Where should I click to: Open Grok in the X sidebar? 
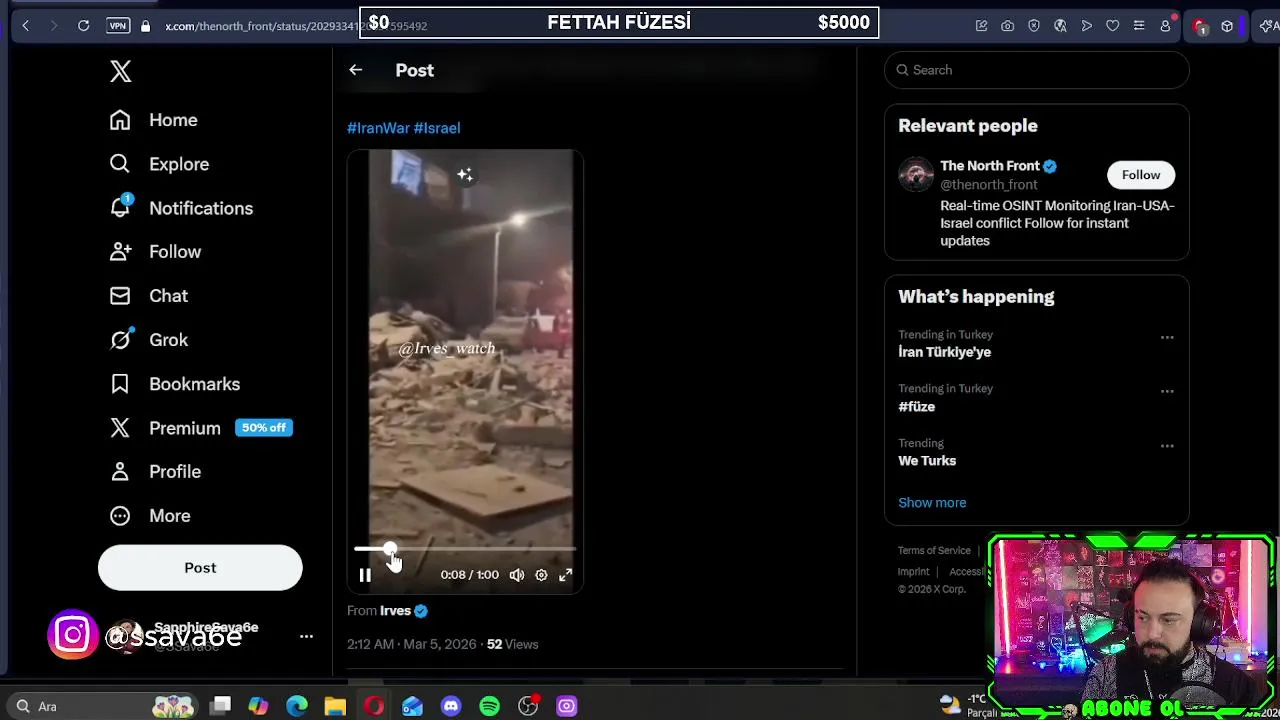pos(149,340)
